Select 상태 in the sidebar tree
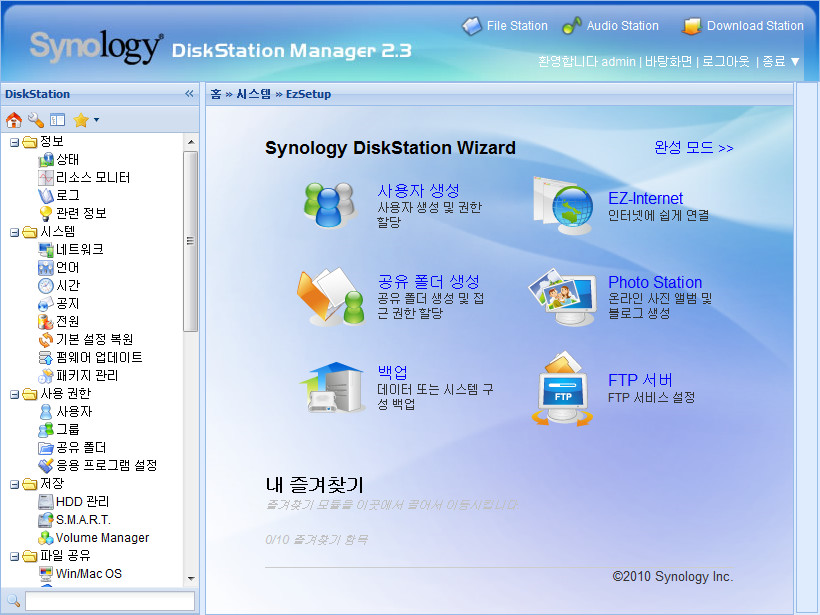Screen dimensions: 820x615 pos(67,159)
